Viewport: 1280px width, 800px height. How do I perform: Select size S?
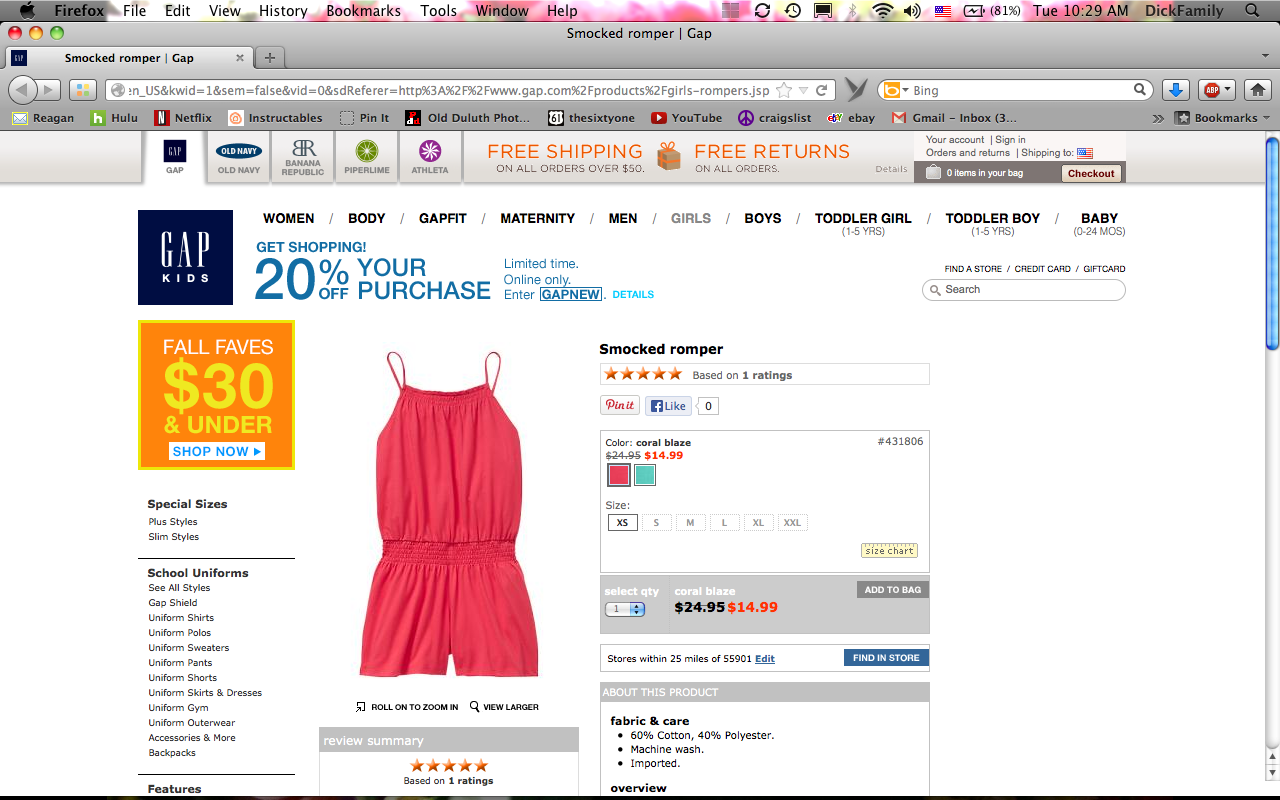[x=656, y=522]
